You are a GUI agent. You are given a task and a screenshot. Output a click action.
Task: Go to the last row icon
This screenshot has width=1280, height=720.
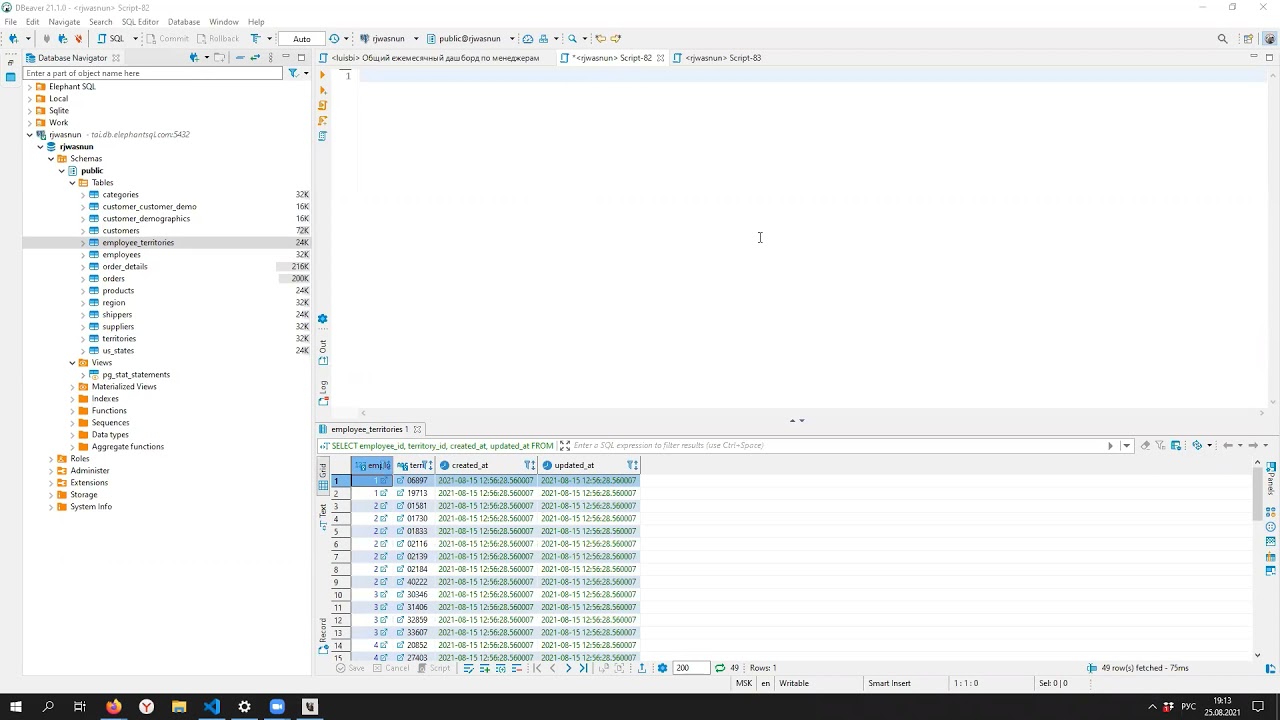[584, 668]
